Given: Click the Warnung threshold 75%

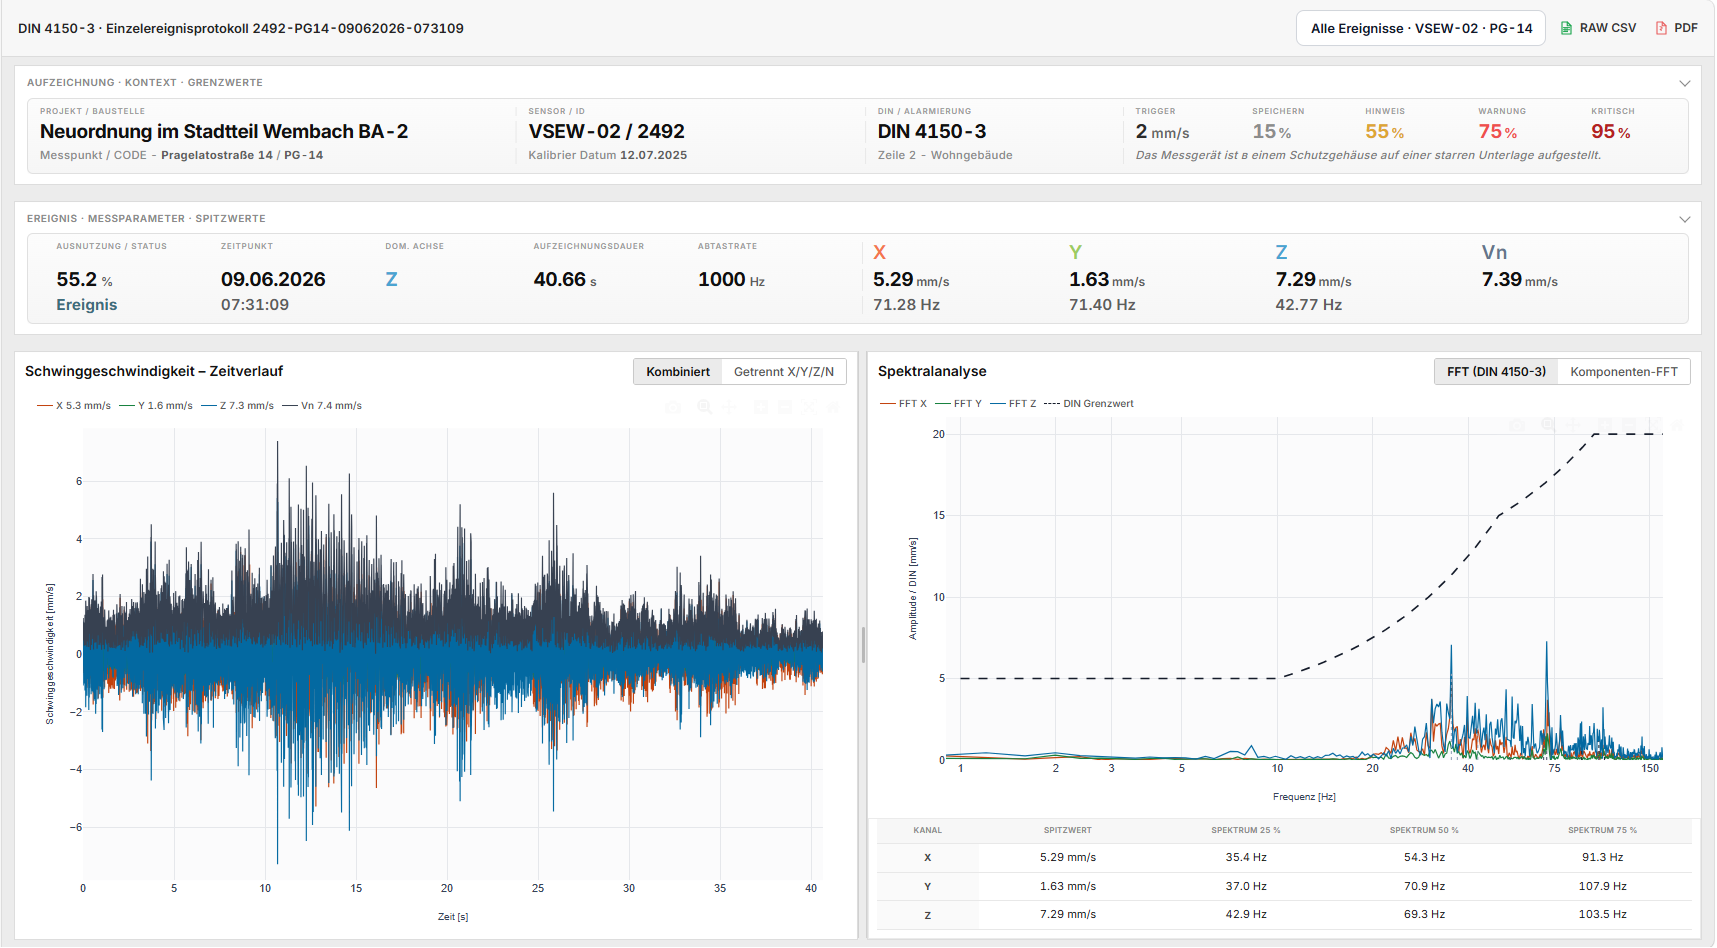Looking at the screenshot, I should pos(1498,132).
